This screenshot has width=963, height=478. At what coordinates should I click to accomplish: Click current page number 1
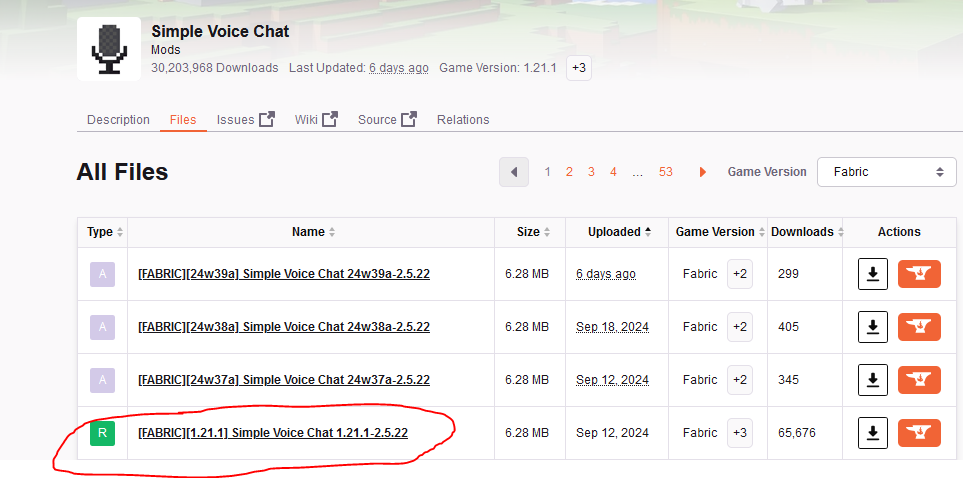tap(547, 172)
